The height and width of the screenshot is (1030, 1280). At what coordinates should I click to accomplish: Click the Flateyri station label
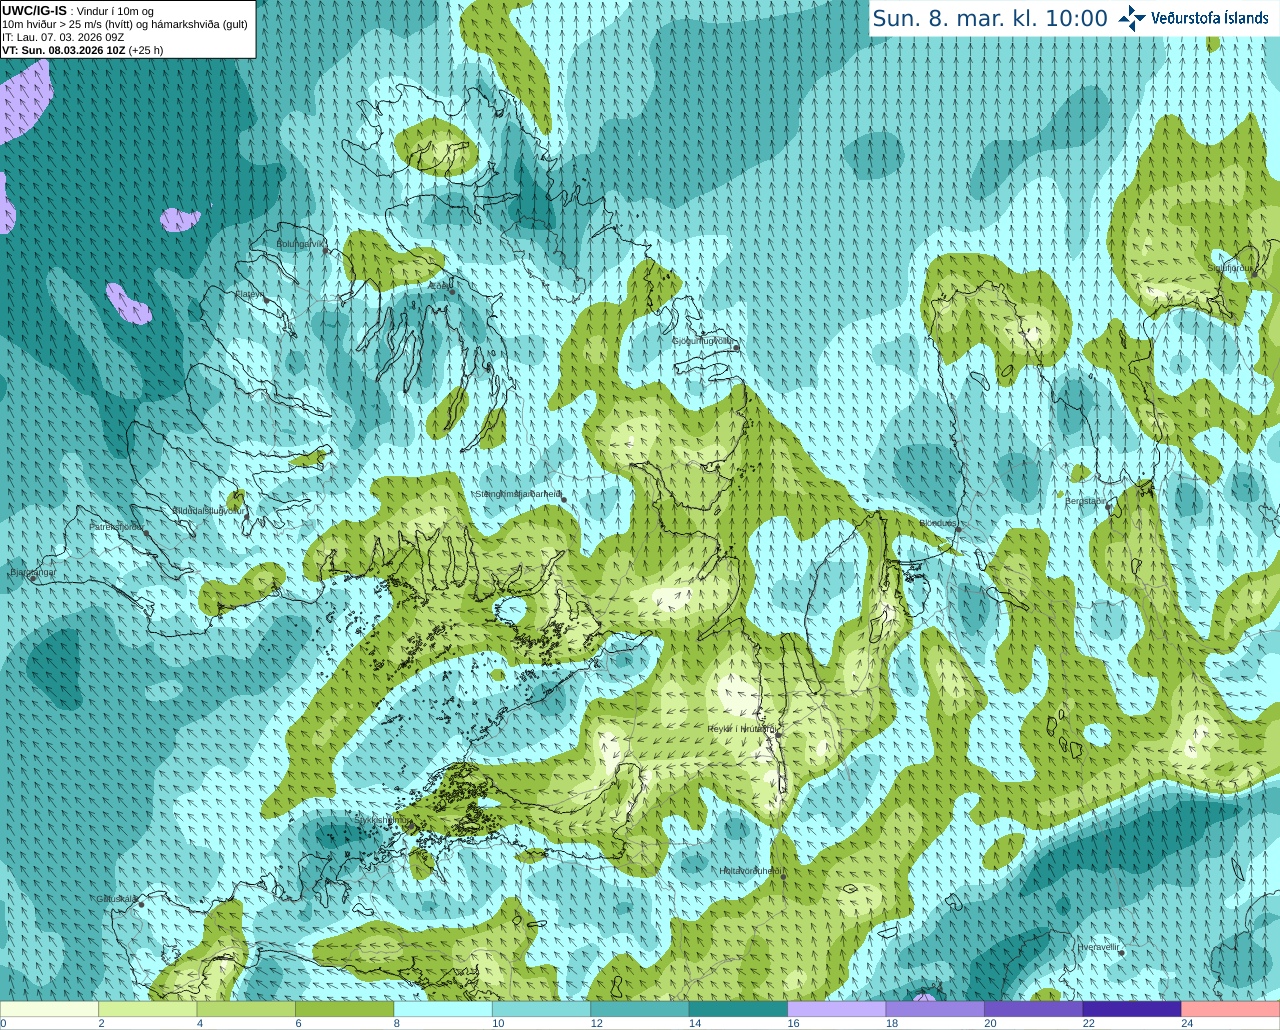click(x=249, y=294)
